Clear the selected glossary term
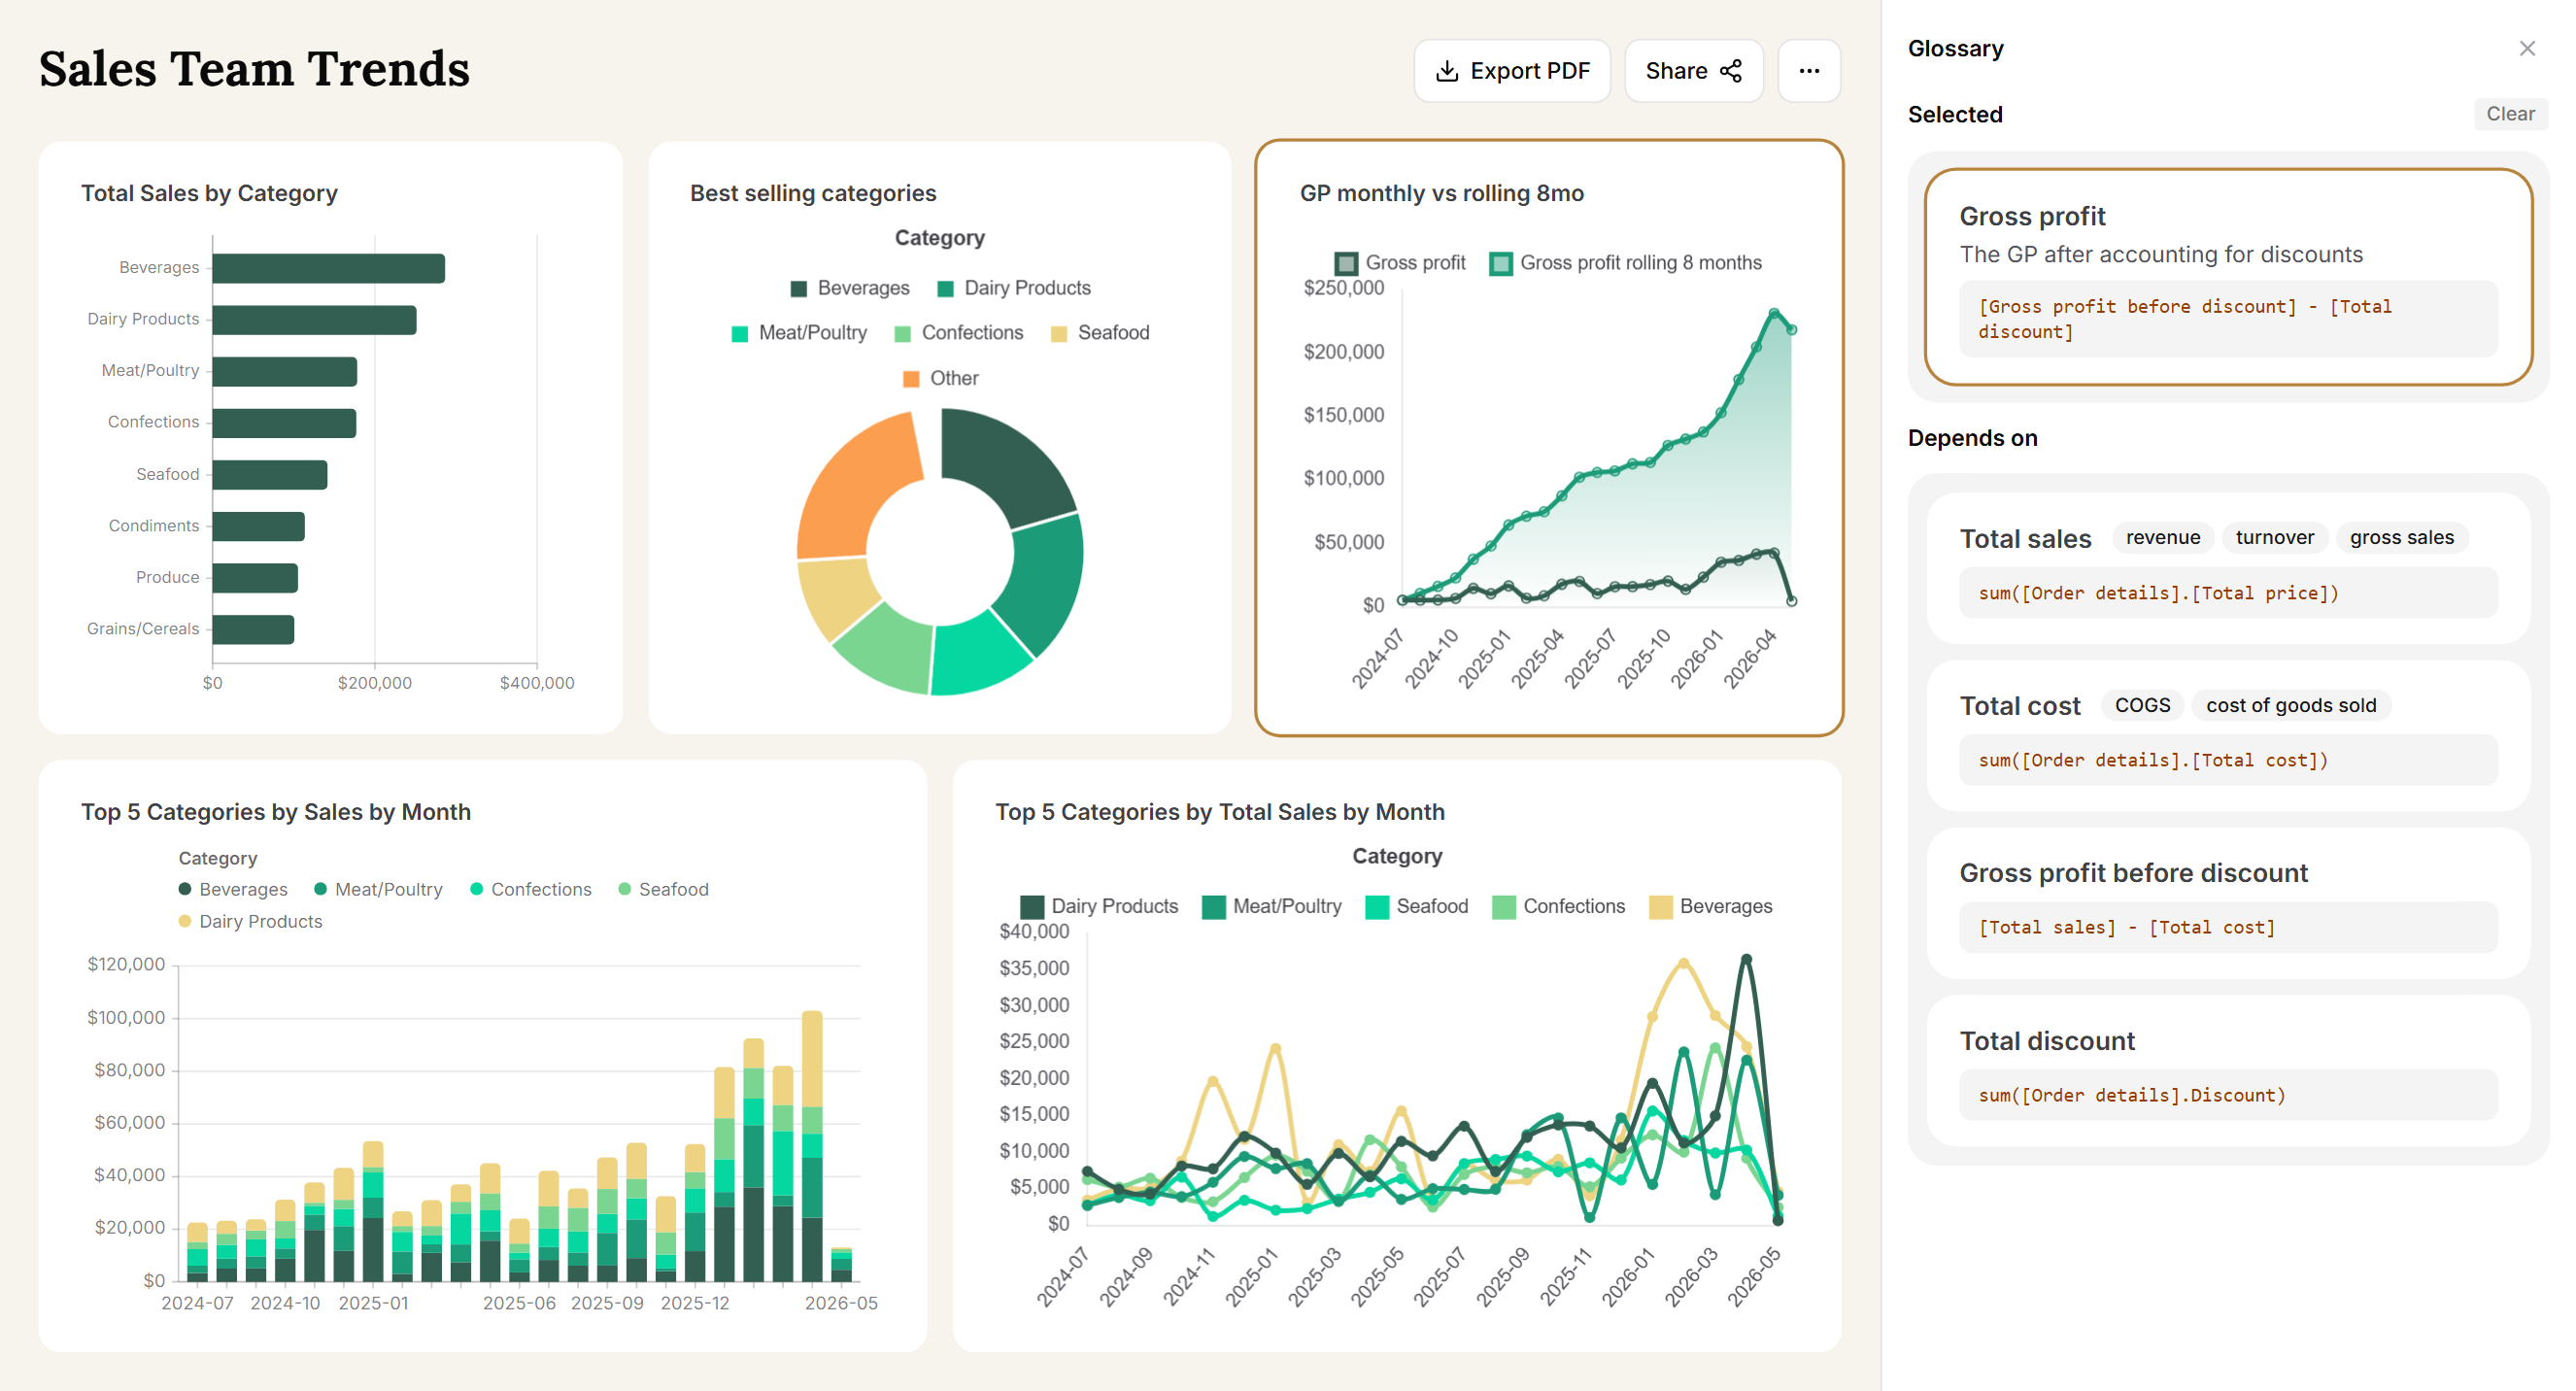2576x1391 pixels. 2510,114
